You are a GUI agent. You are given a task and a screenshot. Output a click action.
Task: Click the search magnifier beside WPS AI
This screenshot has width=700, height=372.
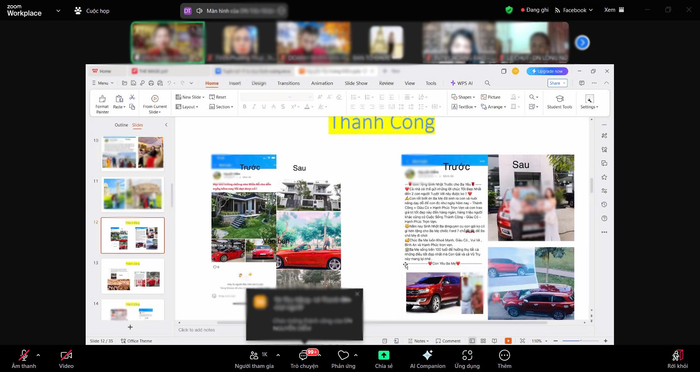point(487,83)
